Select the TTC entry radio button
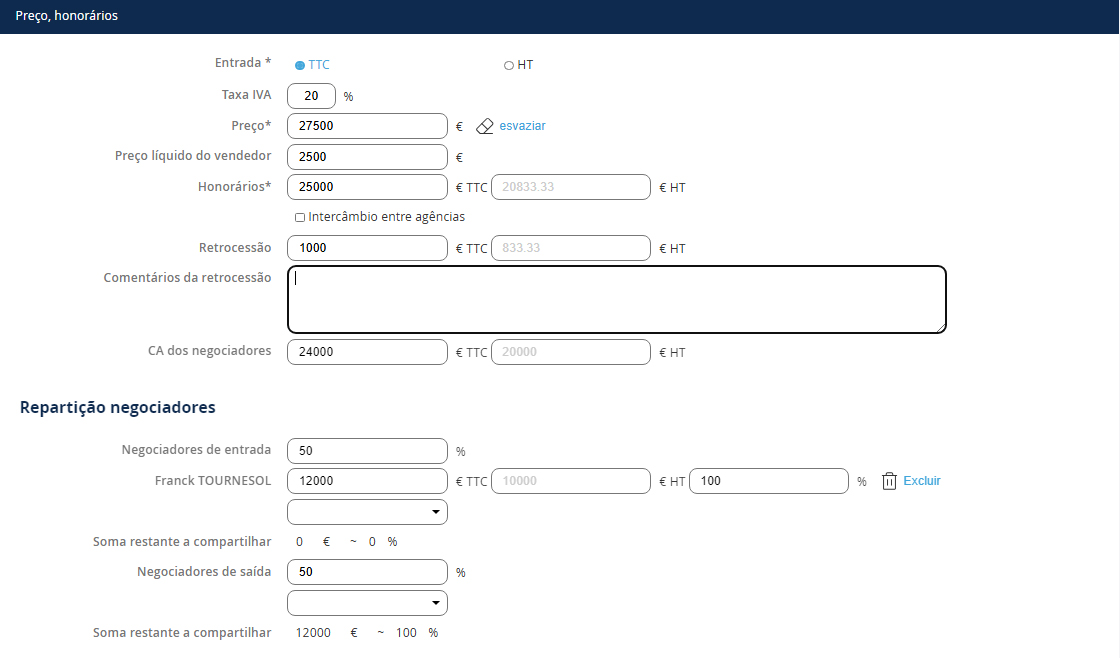1120x658 pixels. (x=300, y=65)
